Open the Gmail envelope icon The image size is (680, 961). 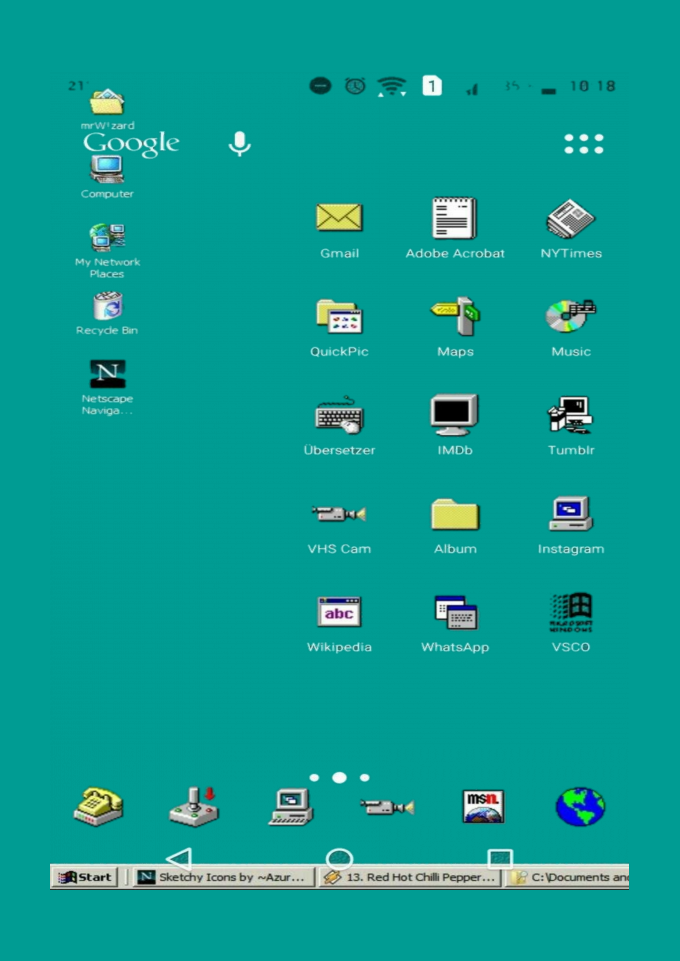pos(339,218)
